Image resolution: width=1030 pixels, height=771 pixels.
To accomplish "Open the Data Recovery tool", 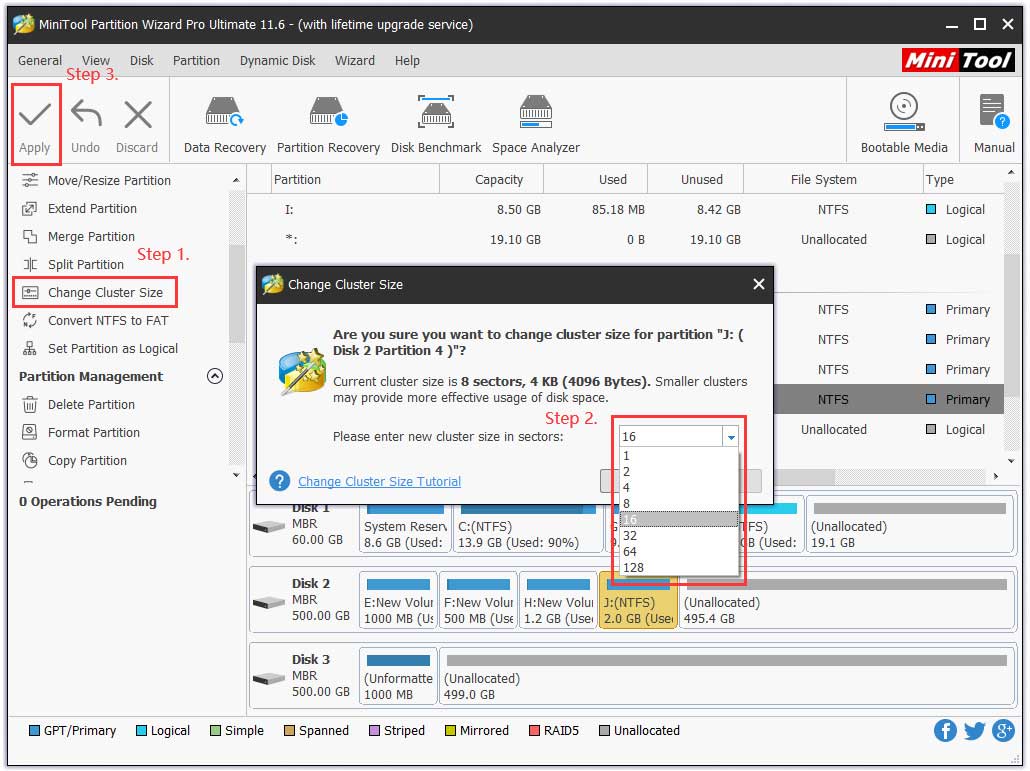I will pyautogui.click(x=224, y=112).
